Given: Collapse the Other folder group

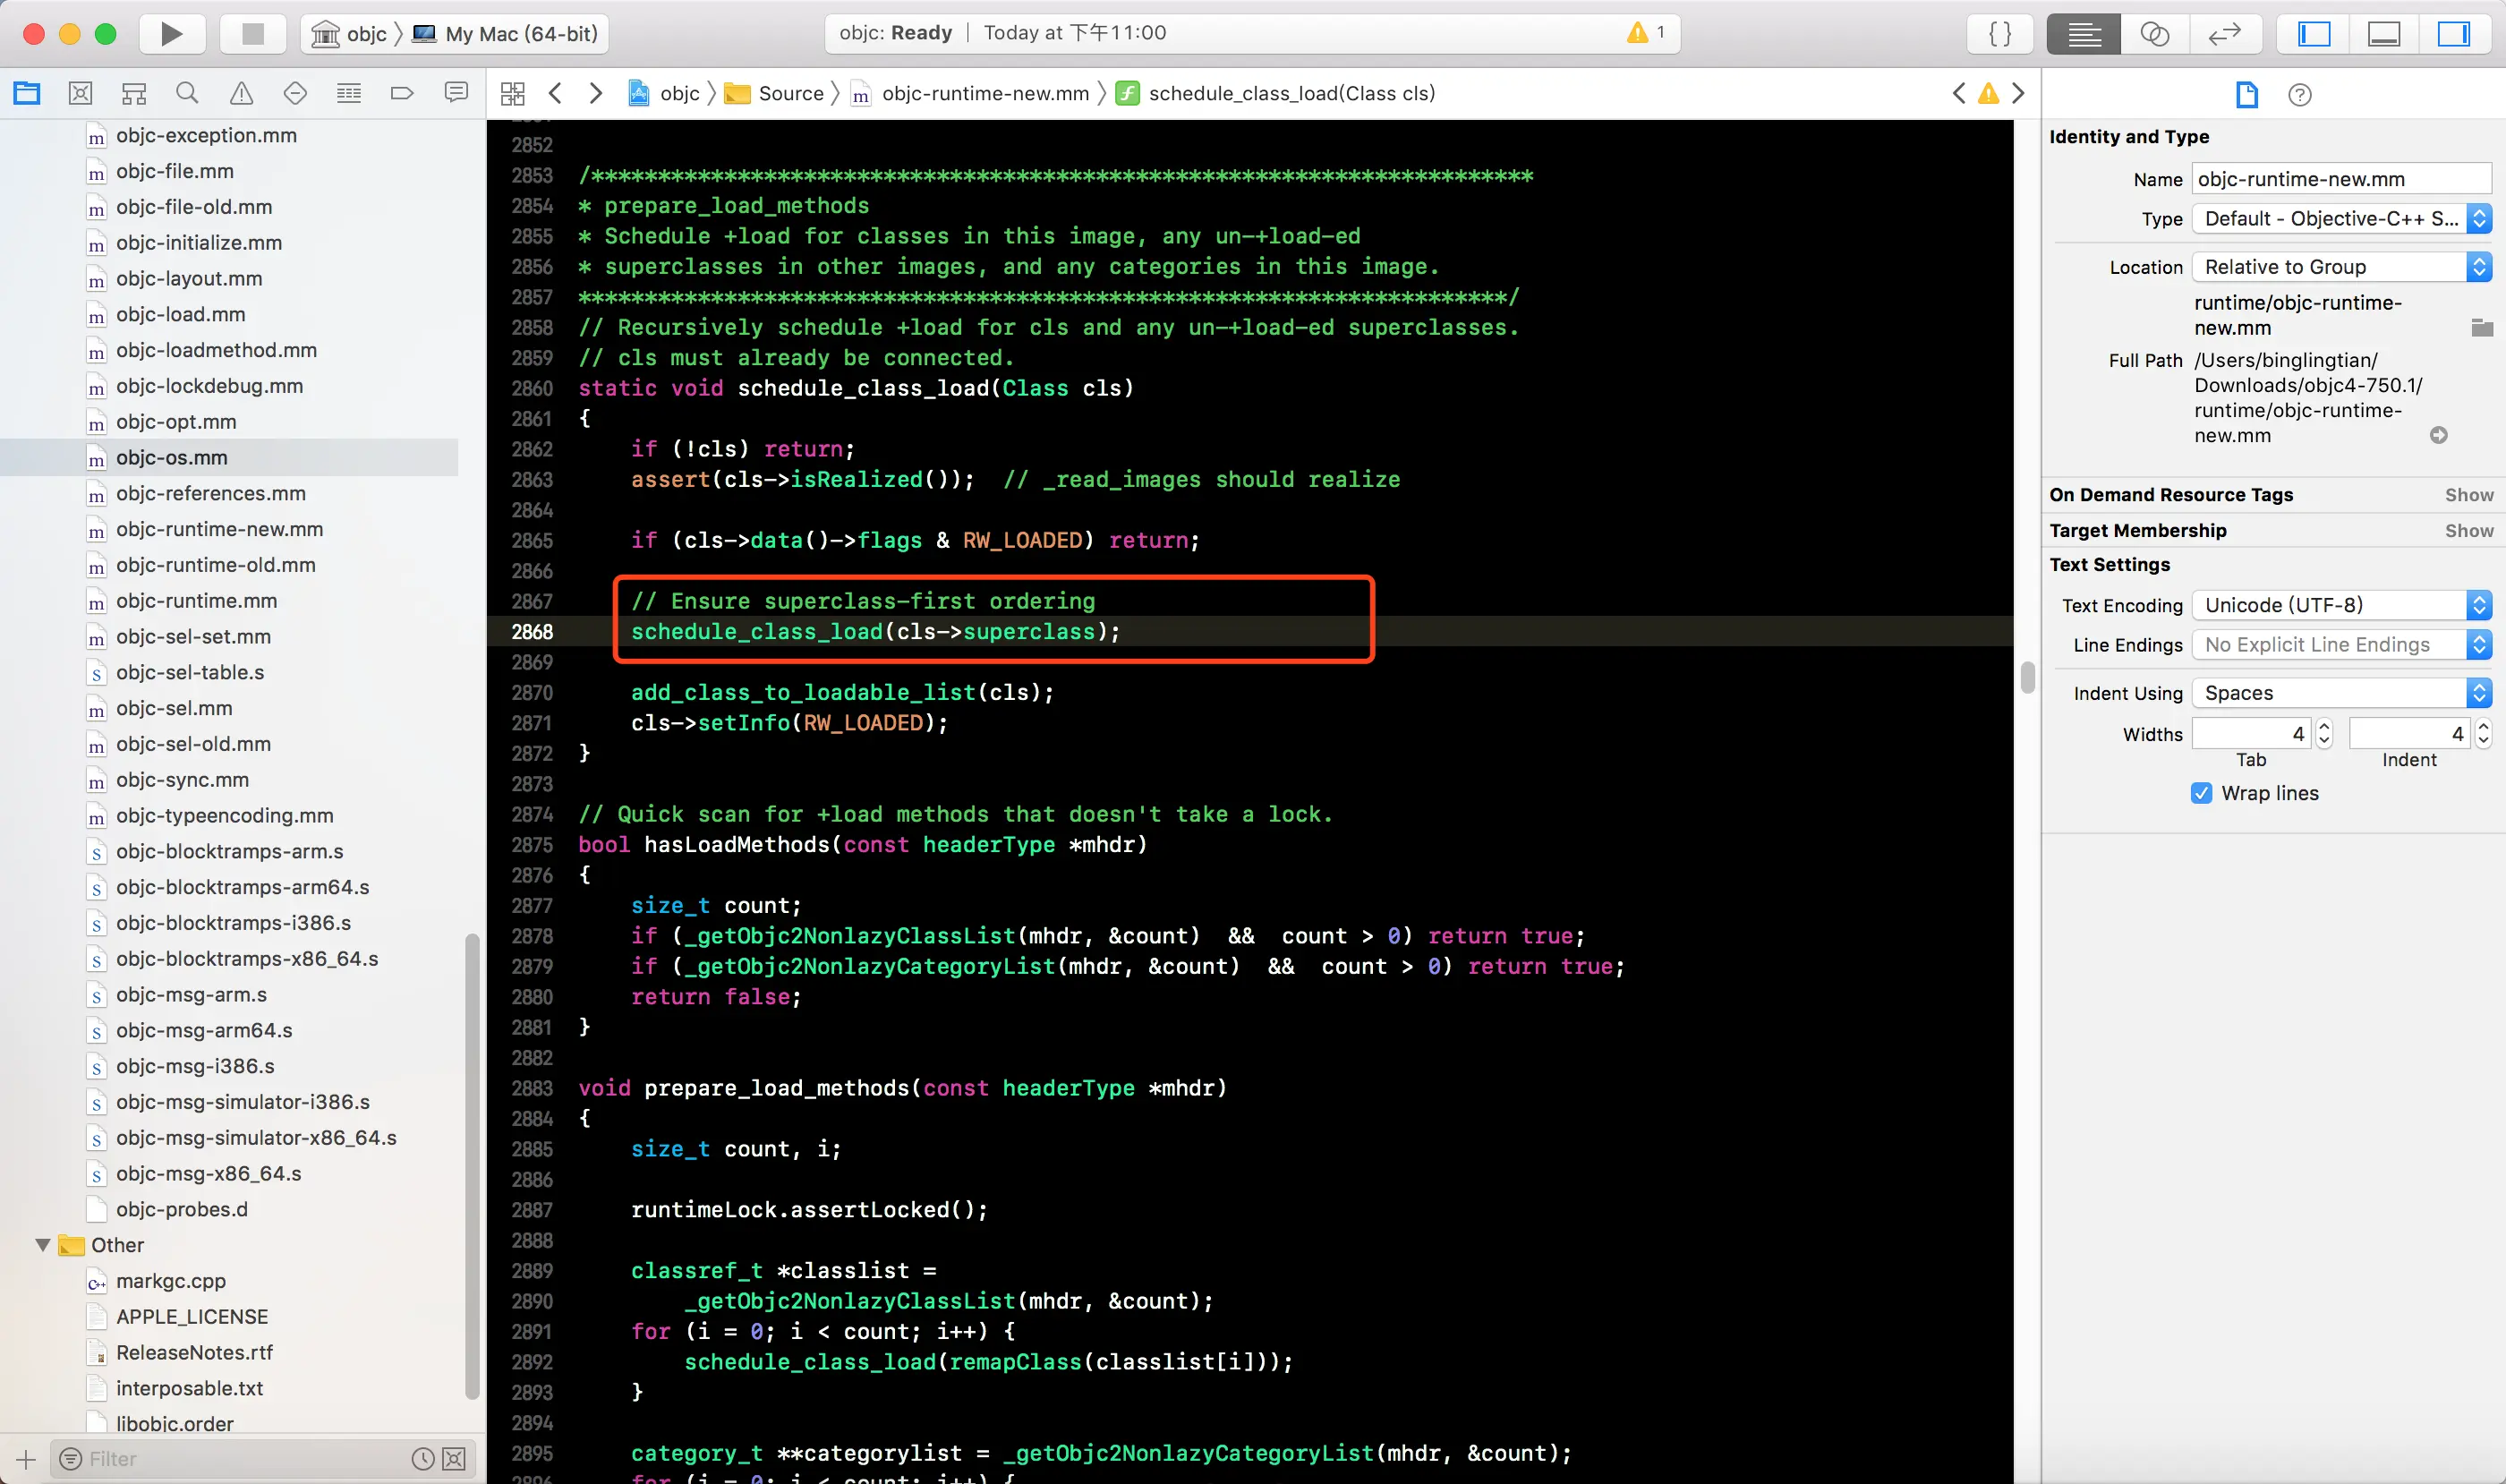Looking at the screenshot, I should click(x=43, y=1245).
